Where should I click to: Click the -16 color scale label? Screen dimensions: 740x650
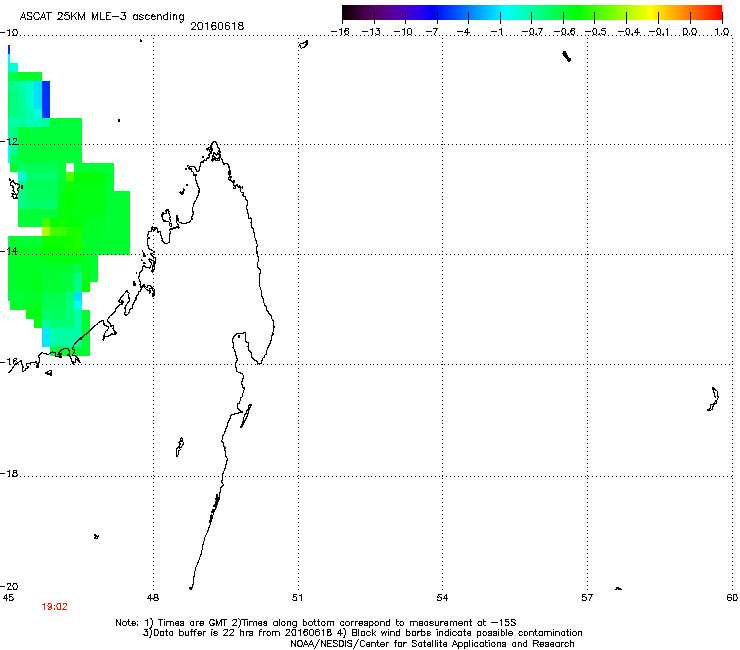pos(340,32)
